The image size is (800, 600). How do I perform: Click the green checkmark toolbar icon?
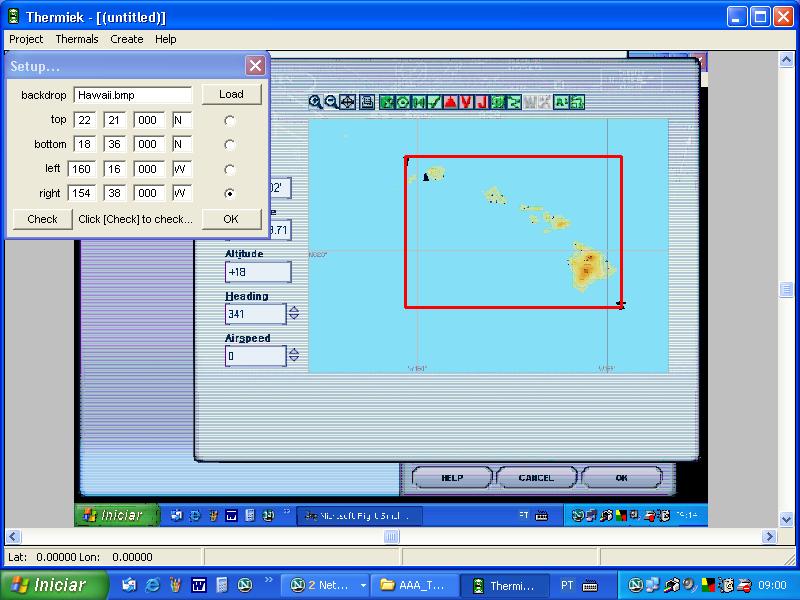point(435,101)
